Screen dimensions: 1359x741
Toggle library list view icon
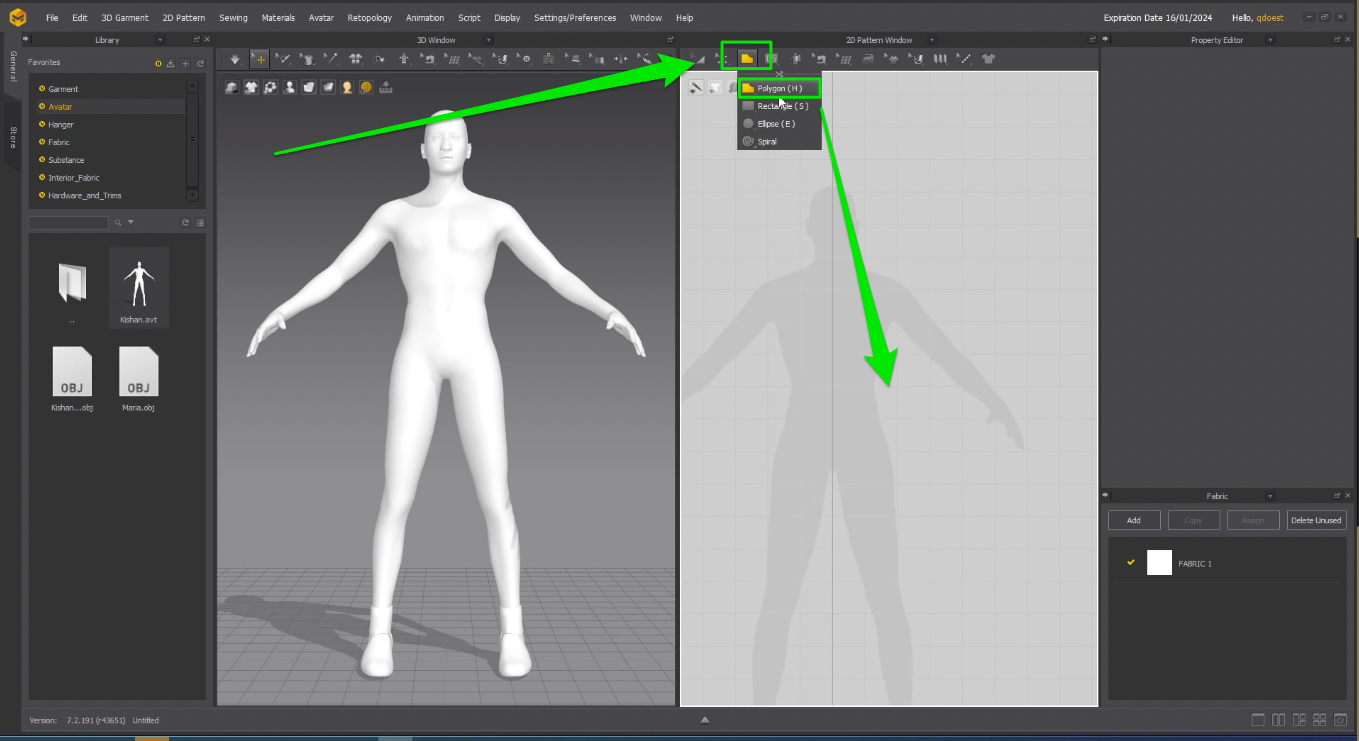pyautogui.click(x=200, y=222)
